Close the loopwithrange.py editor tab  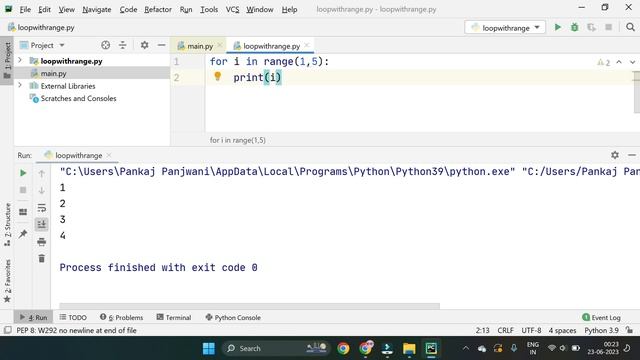pyautogui.click(x=307, y=46)
